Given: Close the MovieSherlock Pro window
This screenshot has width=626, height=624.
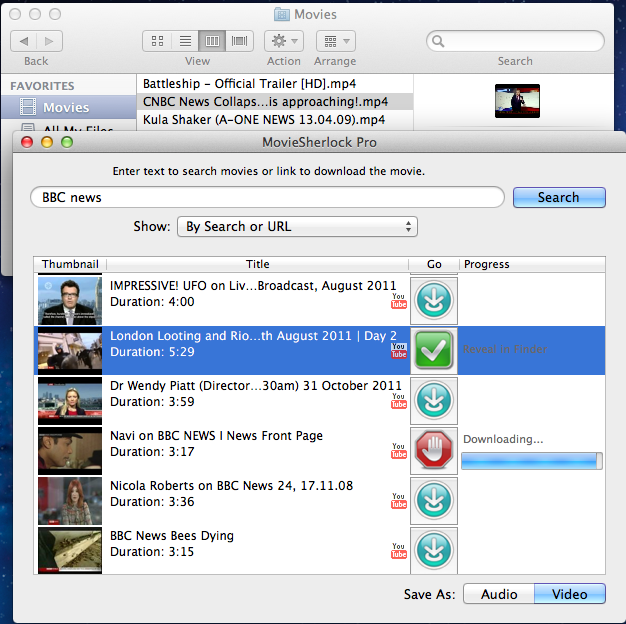Looking at the screenshot, I should pos(27,142).
